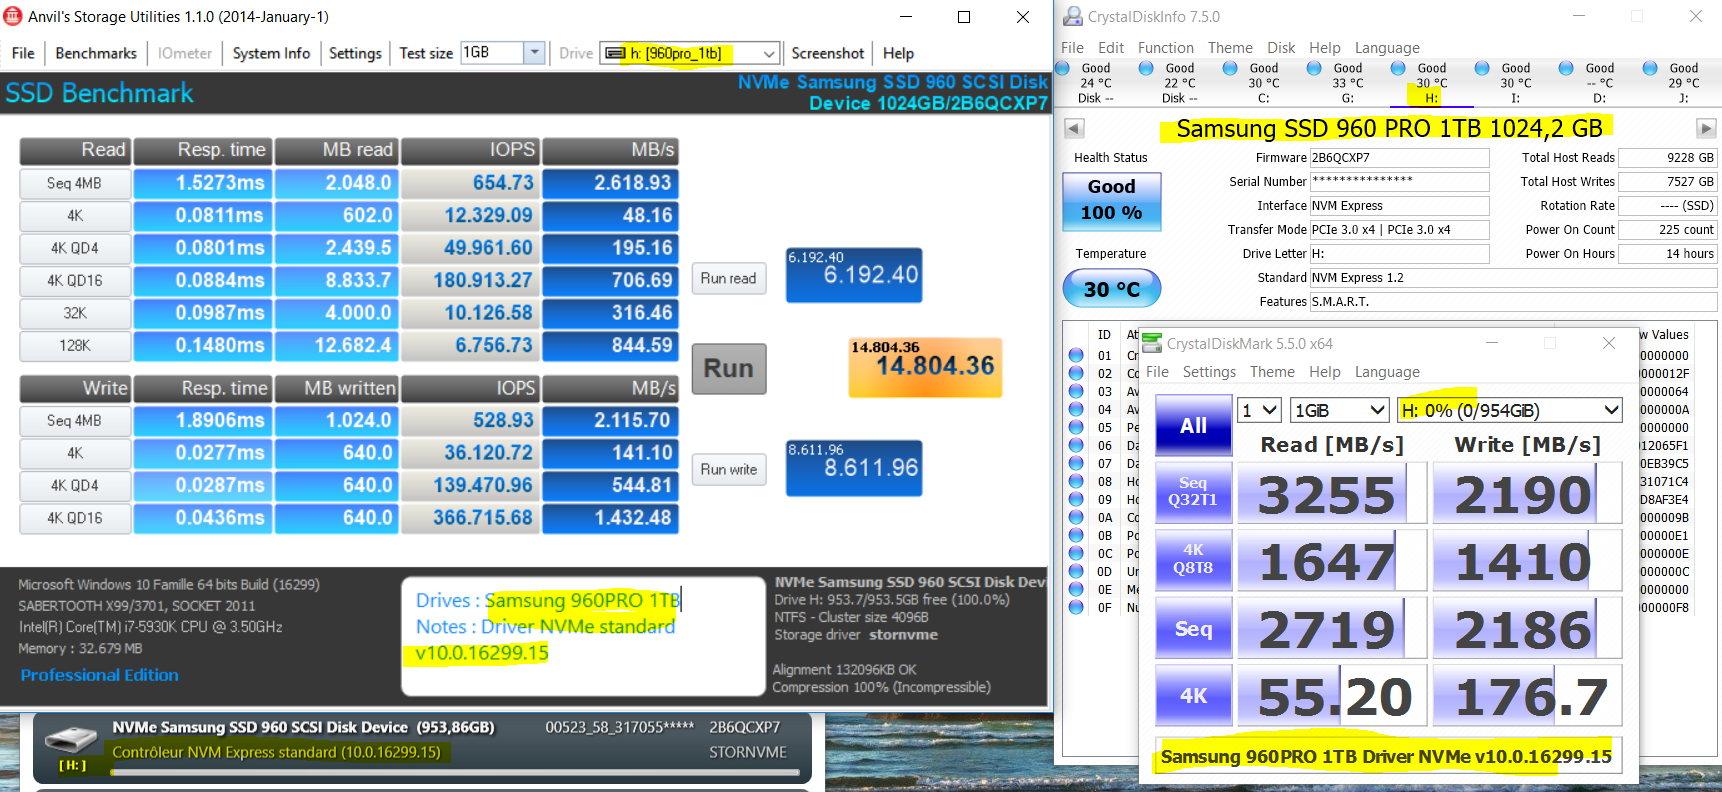Go to previous disk with left arrow
Image resolution: width=1722 pixels, height=792 pixels.
coord(1074,128)
